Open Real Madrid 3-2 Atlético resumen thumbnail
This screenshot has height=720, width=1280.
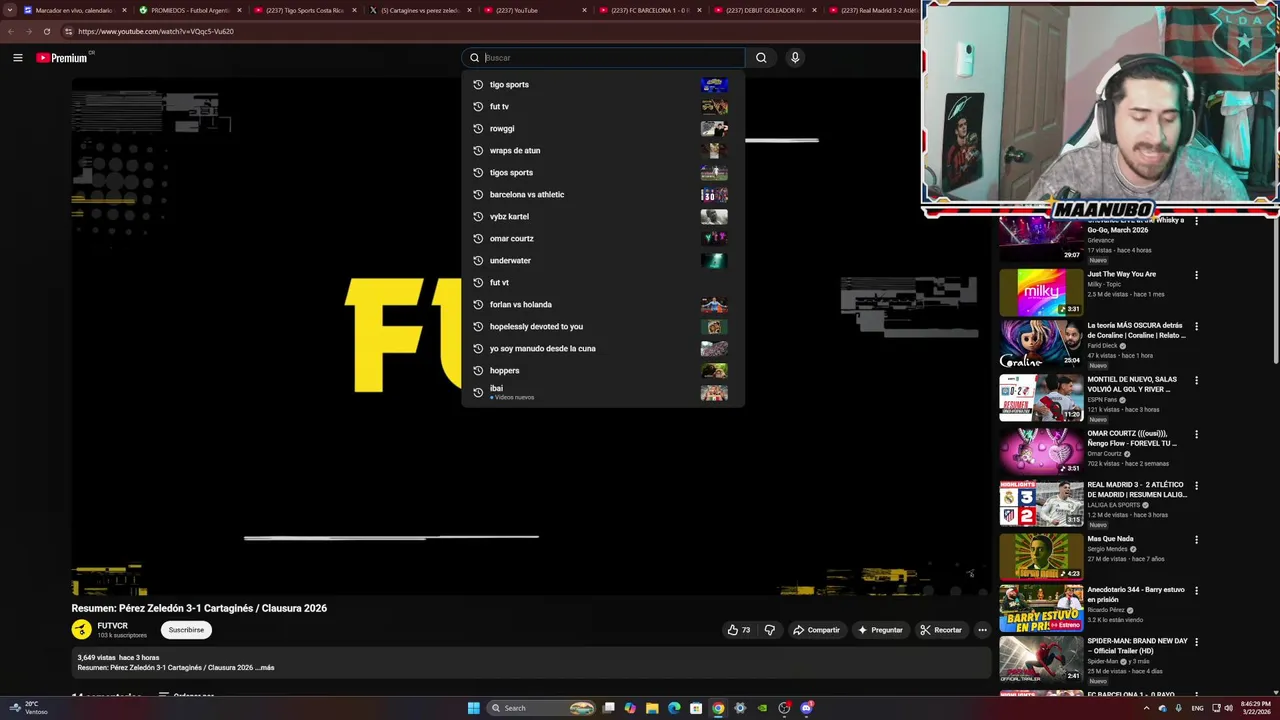(x=1041, y=503)
